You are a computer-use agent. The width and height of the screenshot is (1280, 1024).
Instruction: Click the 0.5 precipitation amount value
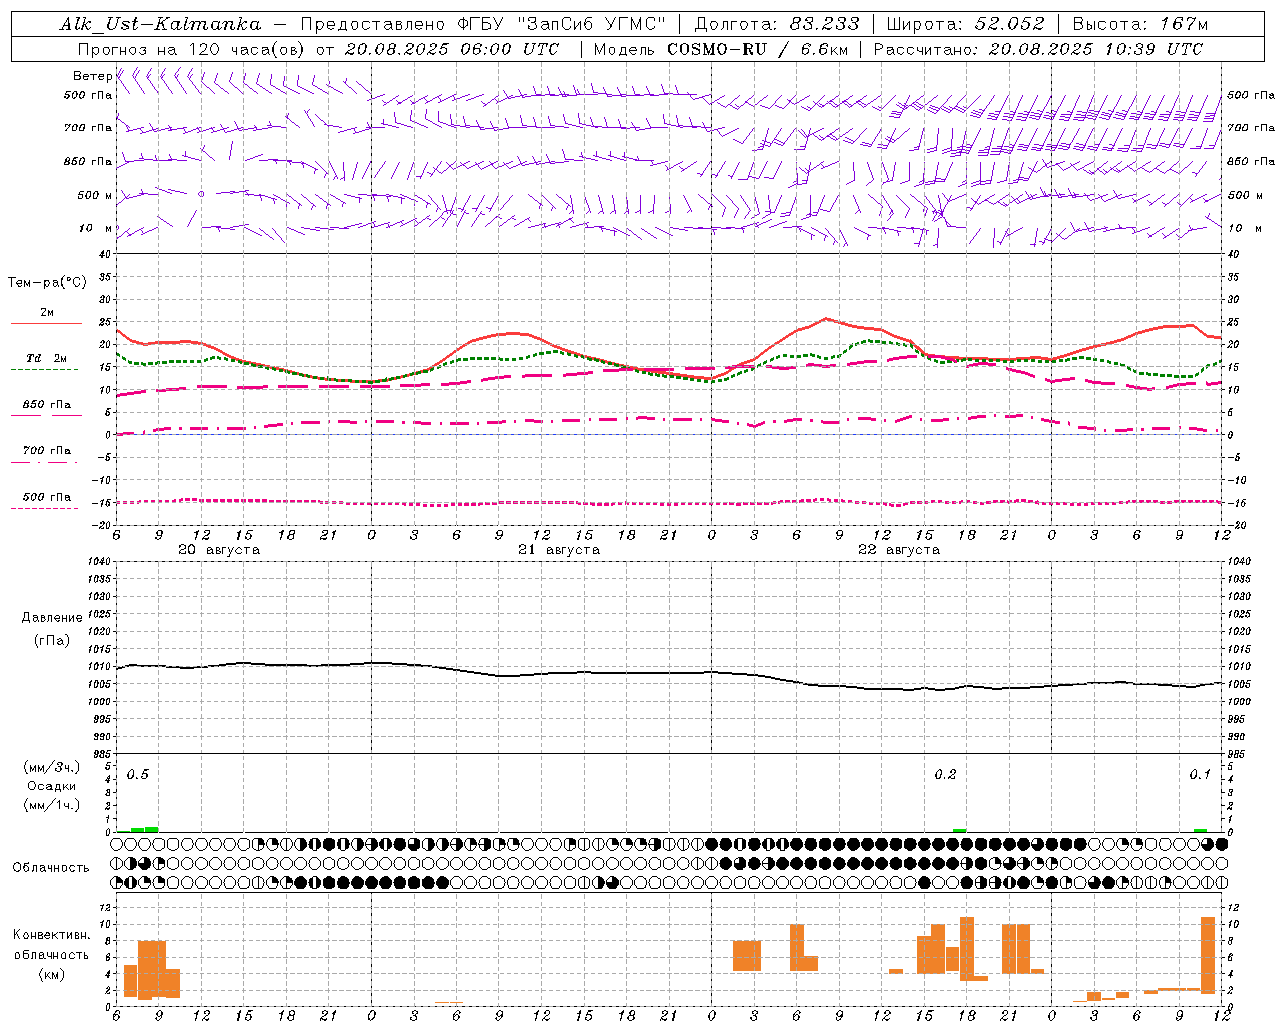click(137, 775)
